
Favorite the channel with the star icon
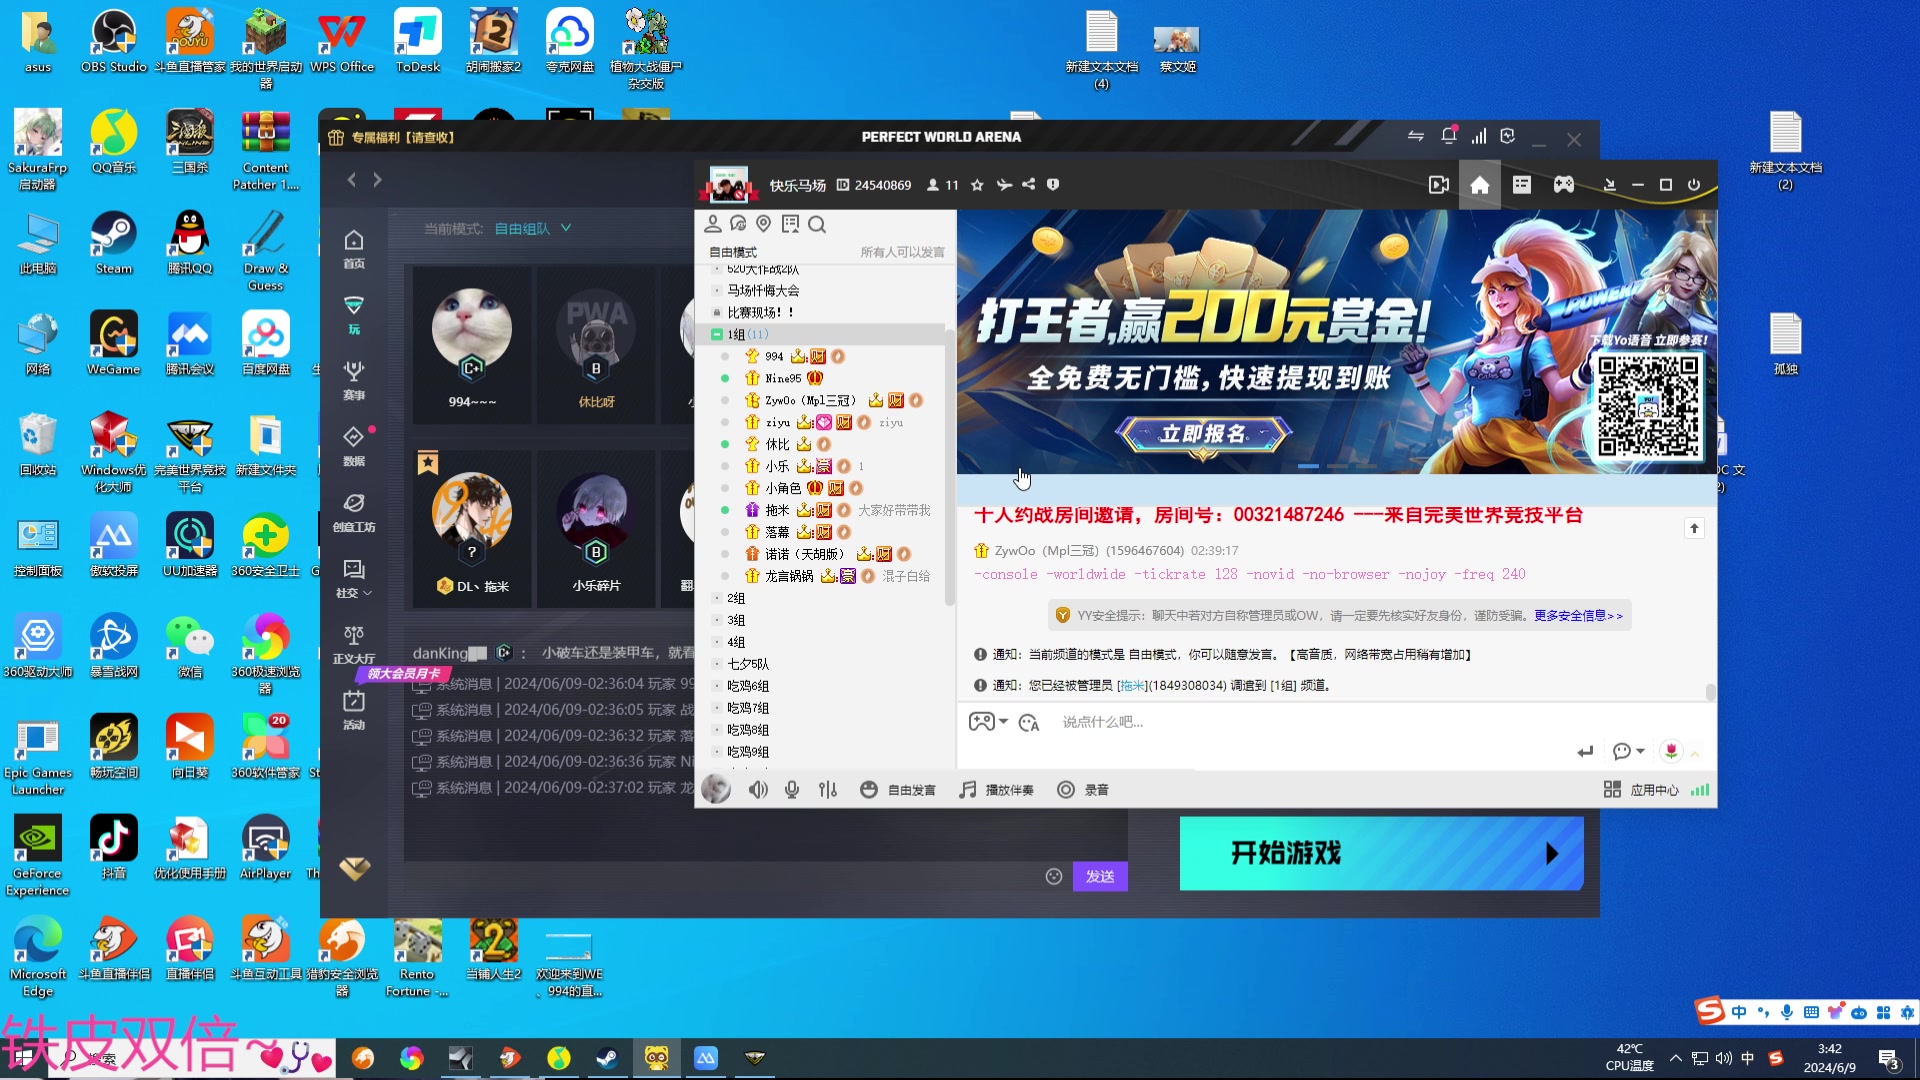[976, 184]
